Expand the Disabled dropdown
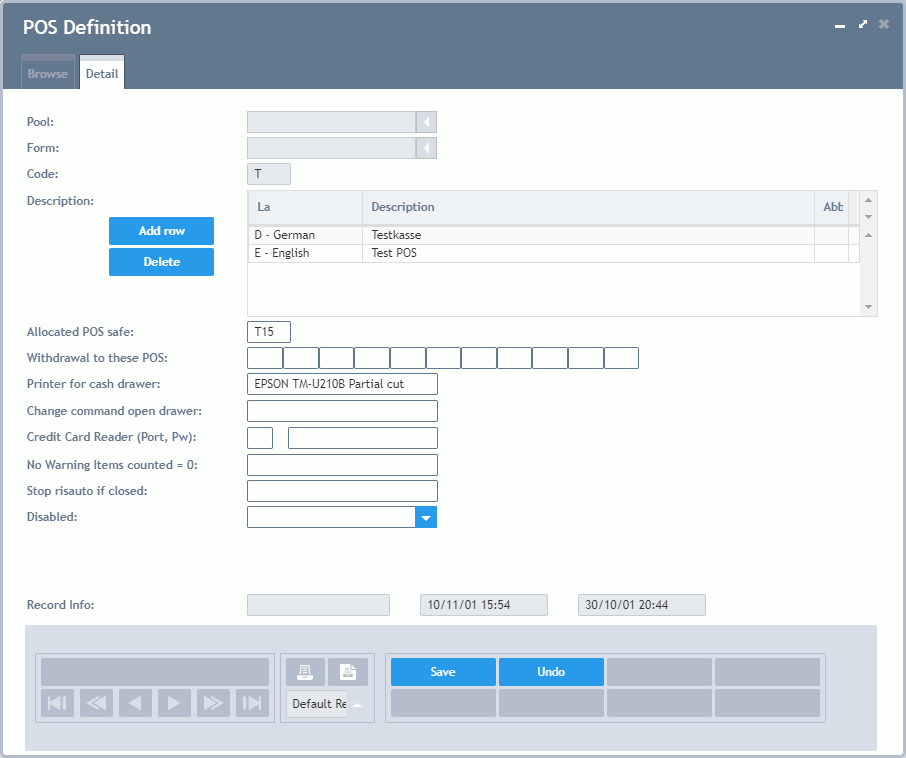Screen dimensions: 906x758 point(426,517)
